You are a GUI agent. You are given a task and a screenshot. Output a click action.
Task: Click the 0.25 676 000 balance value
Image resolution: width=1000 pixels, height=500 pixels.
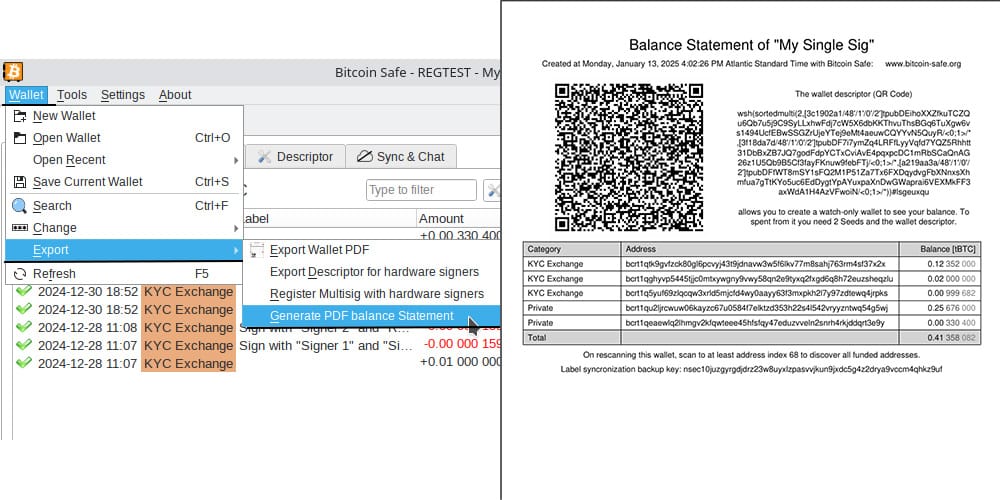tap(951, 308)
